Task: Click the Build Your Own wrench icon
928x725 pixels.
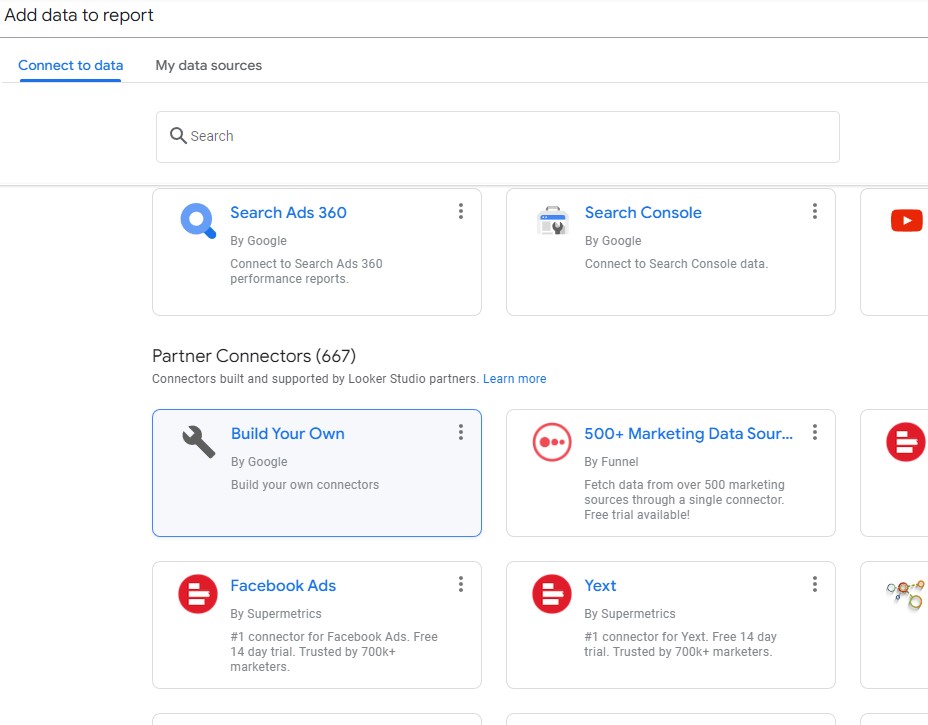Action: 198,442
